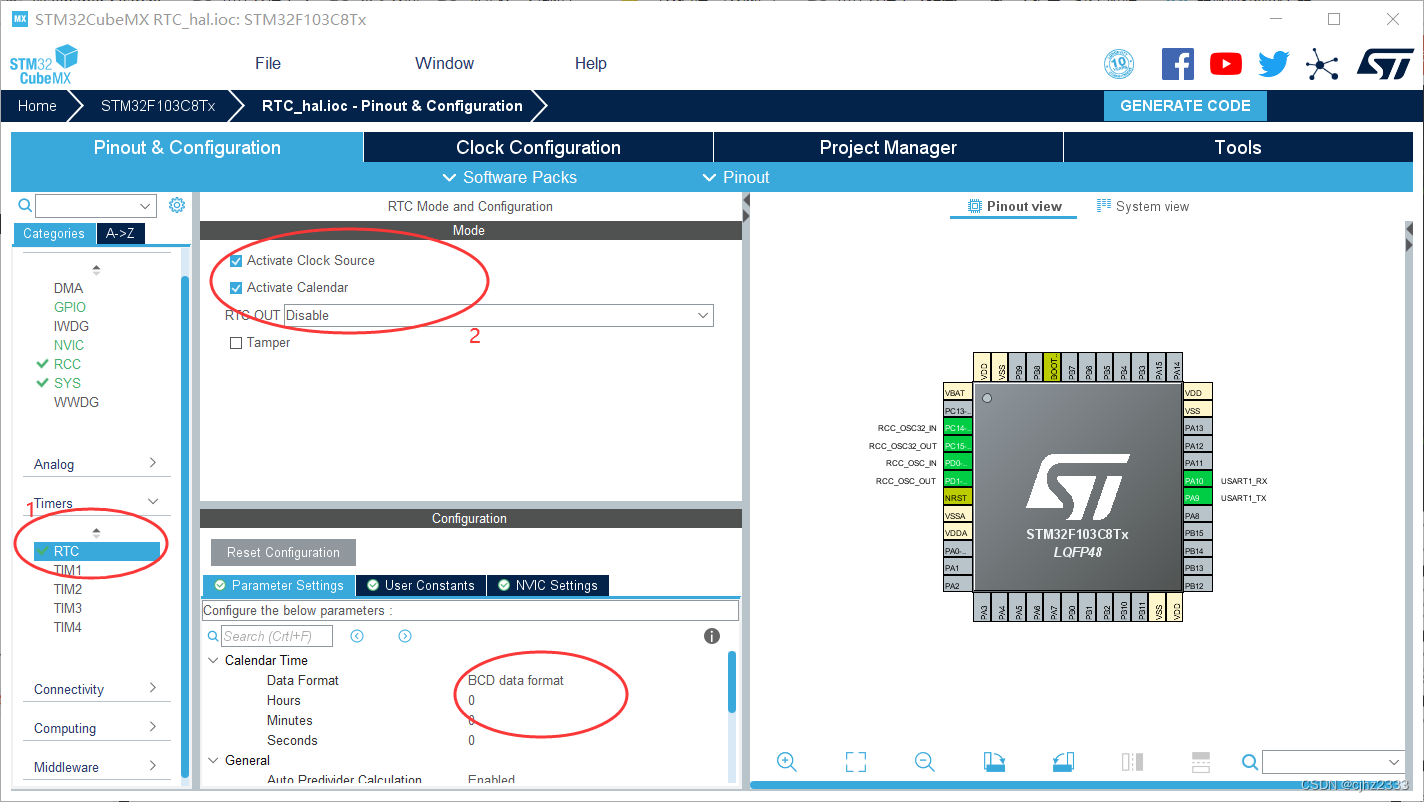
Task: Click the Reset Configuration button
Action: tap(283, 552)
